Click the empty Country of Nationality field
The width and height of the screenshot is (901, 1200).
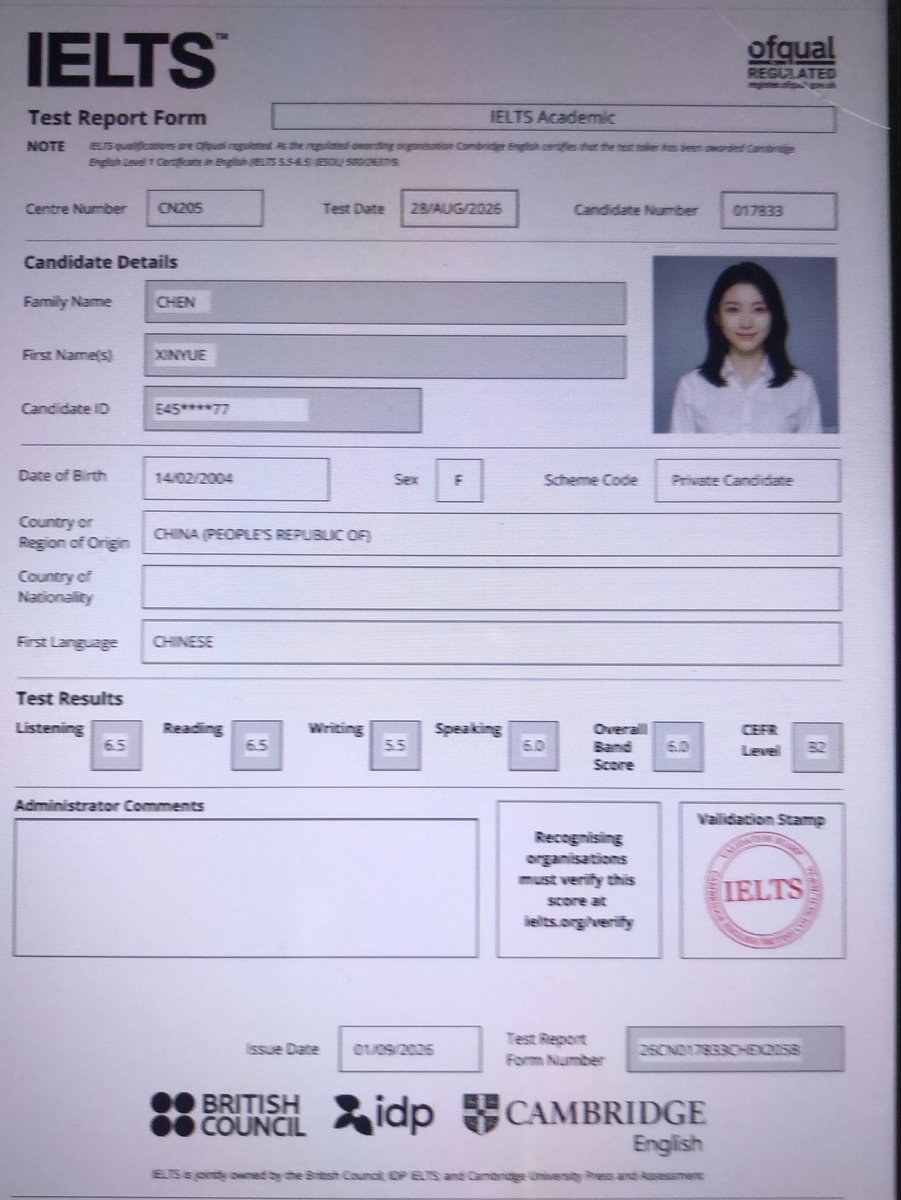point(491,588)
